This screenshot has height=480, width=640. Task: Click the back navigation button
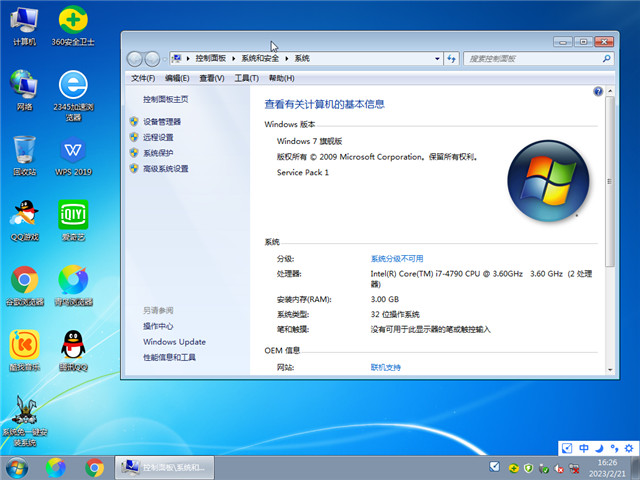click(134, 59)
